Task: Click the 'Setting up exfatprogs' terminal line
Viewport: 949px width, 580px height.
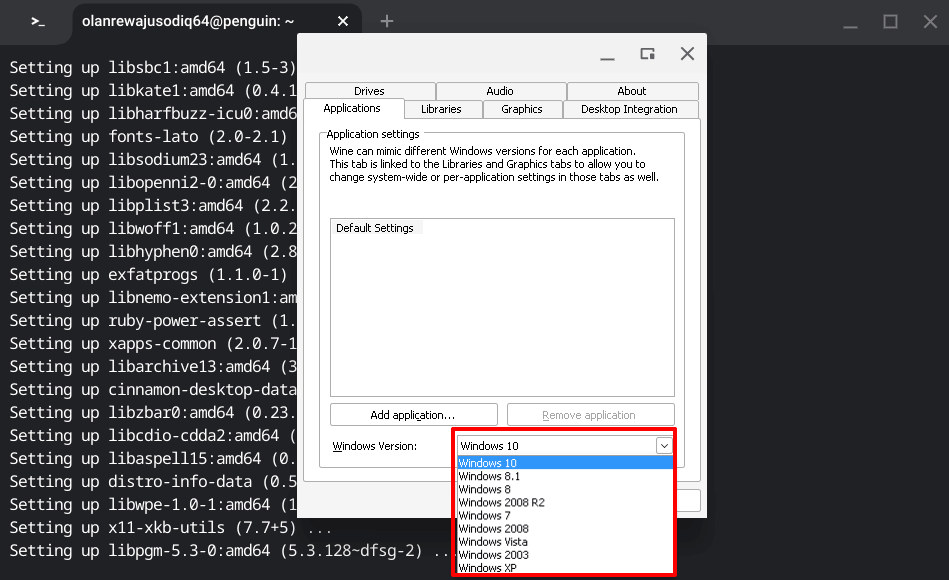Action: coord(148,275)
